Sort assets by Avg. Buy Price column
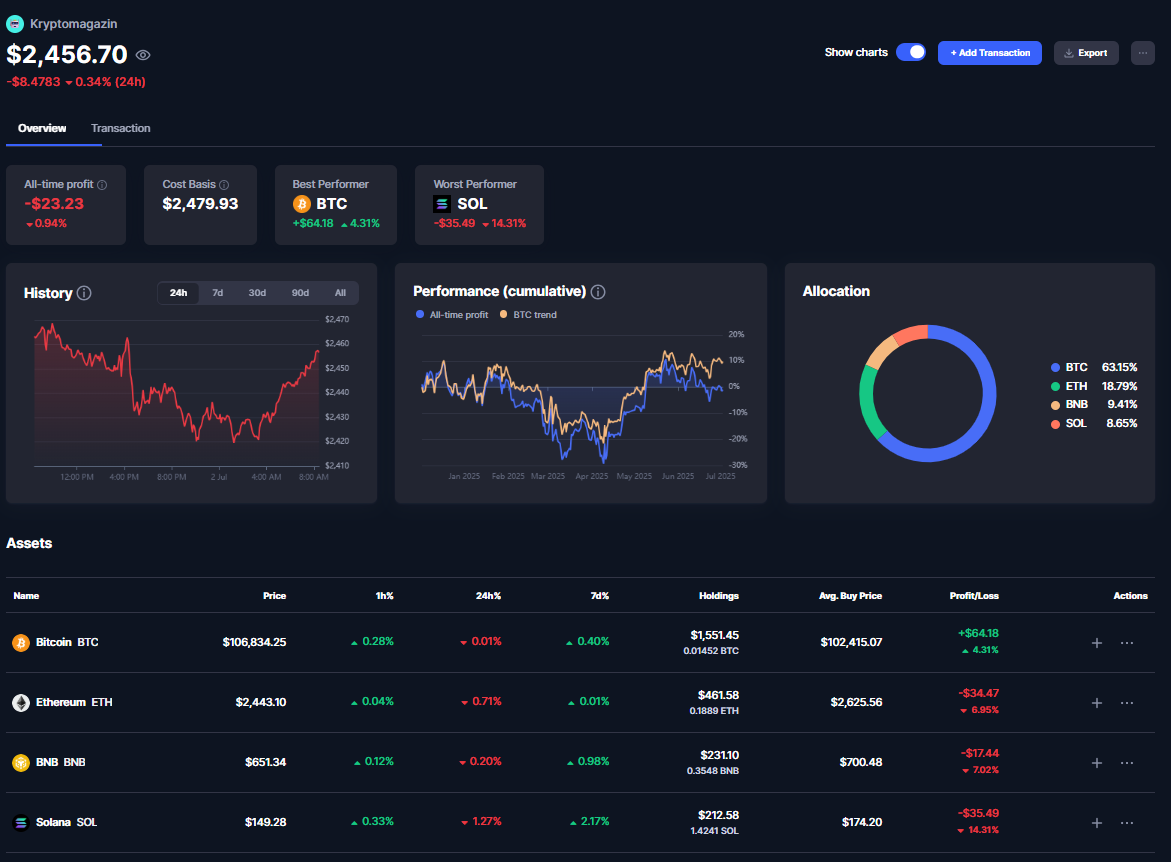 coord(850,595)
